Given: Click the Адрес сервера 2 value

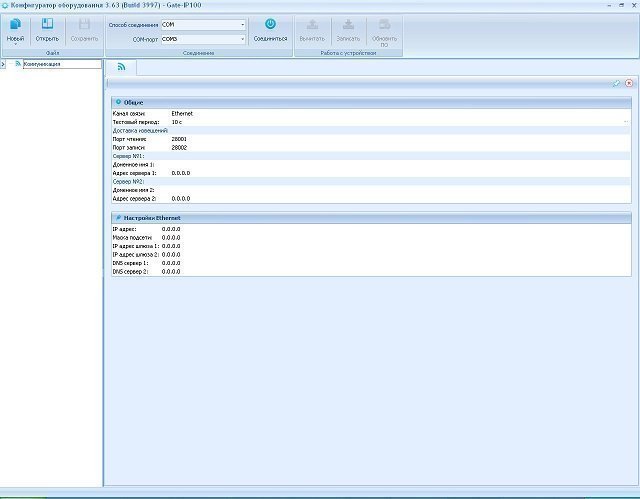Looking at the screenshot, I should click(x=180, y=199).
